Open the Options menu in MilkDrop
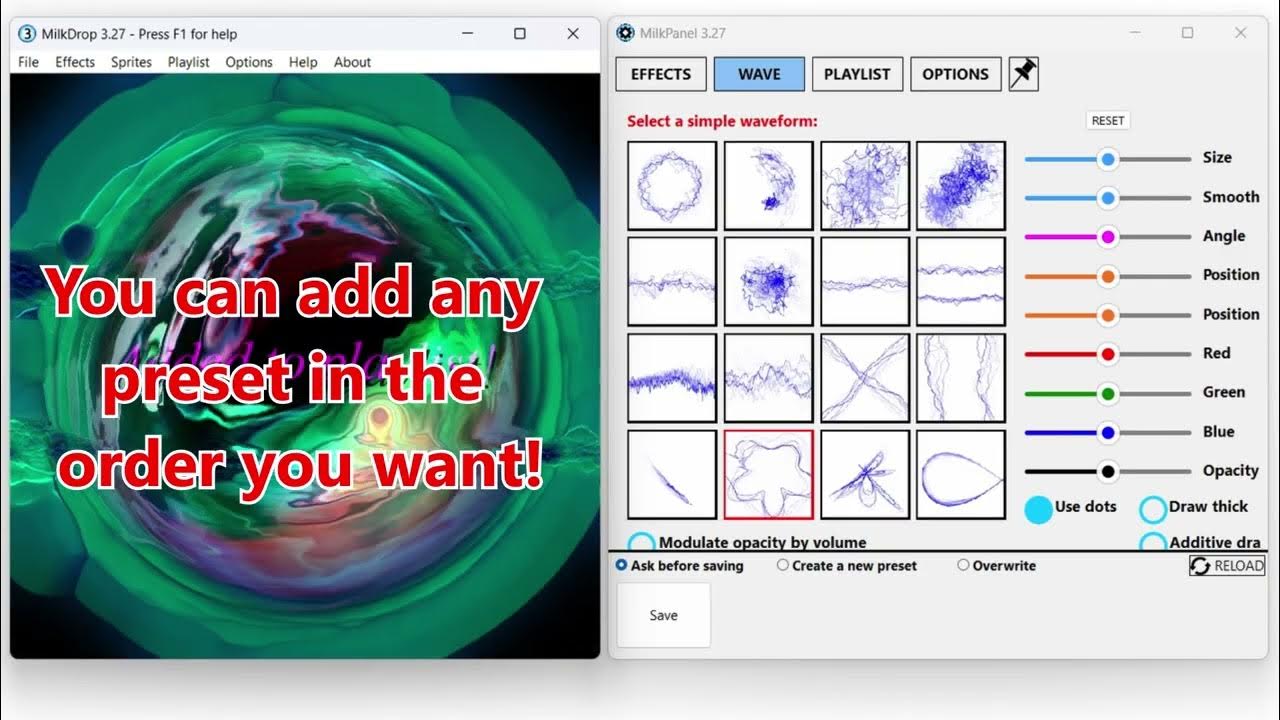This screenshot has height=720, width=1280. pyautogui.click(x=249, y=62)
